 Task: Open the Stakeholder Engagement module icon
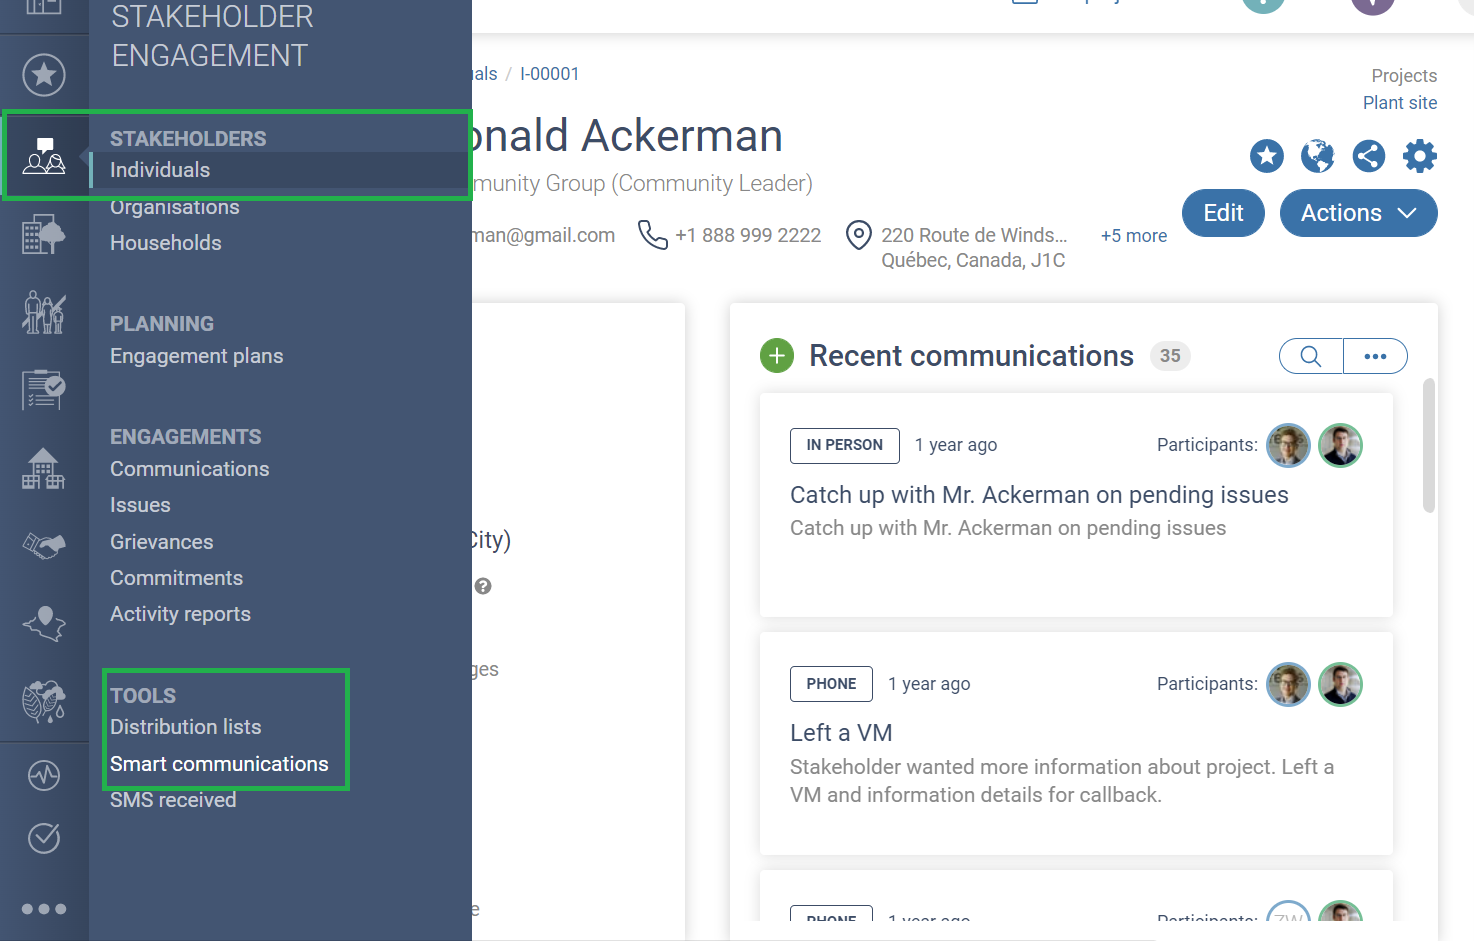tap(44, 157)
